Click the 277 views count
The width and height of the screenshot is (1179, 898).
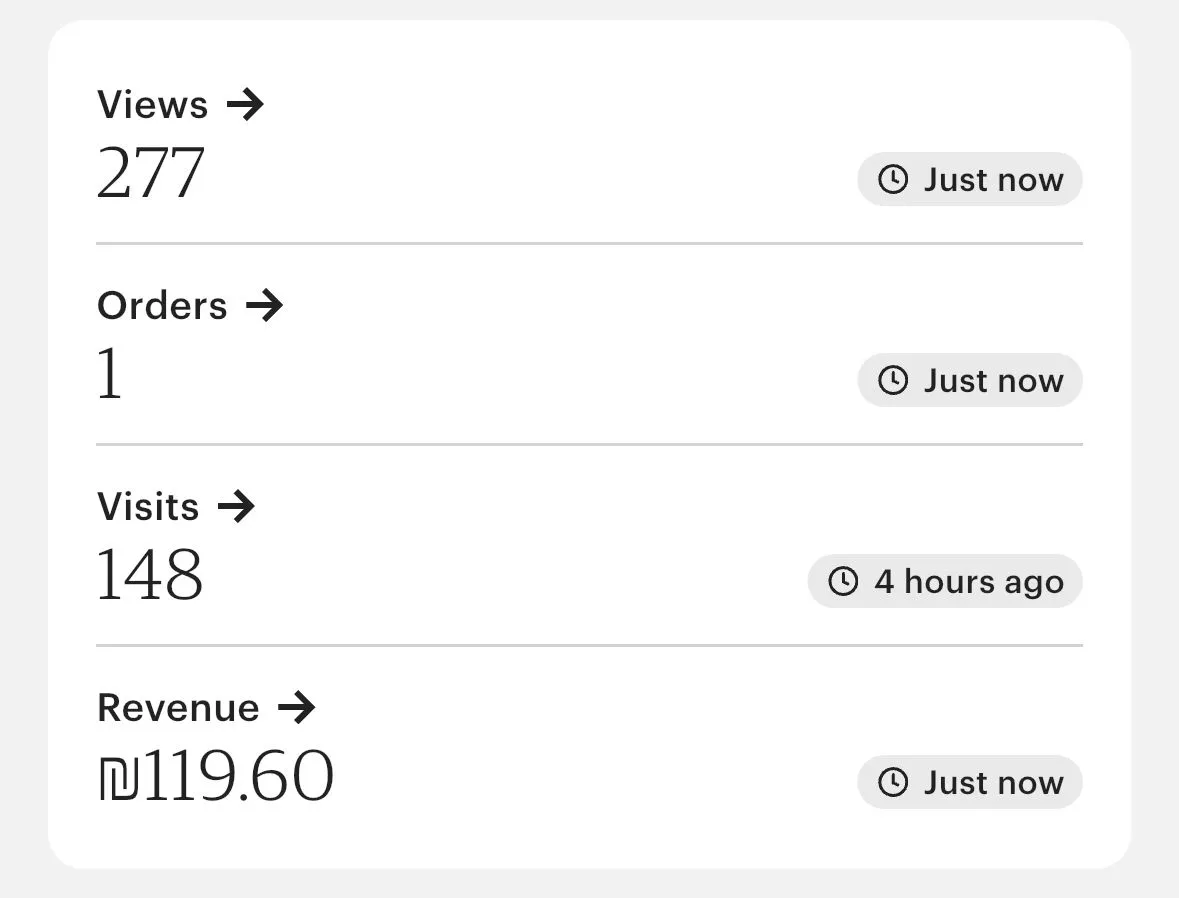(x=151, y=174)
